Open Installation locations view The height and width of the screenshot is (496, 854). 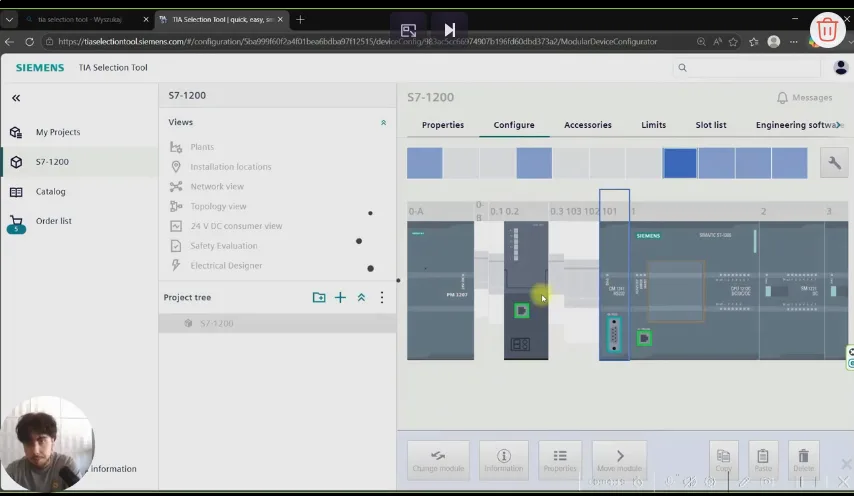click(x=230, y=167)
